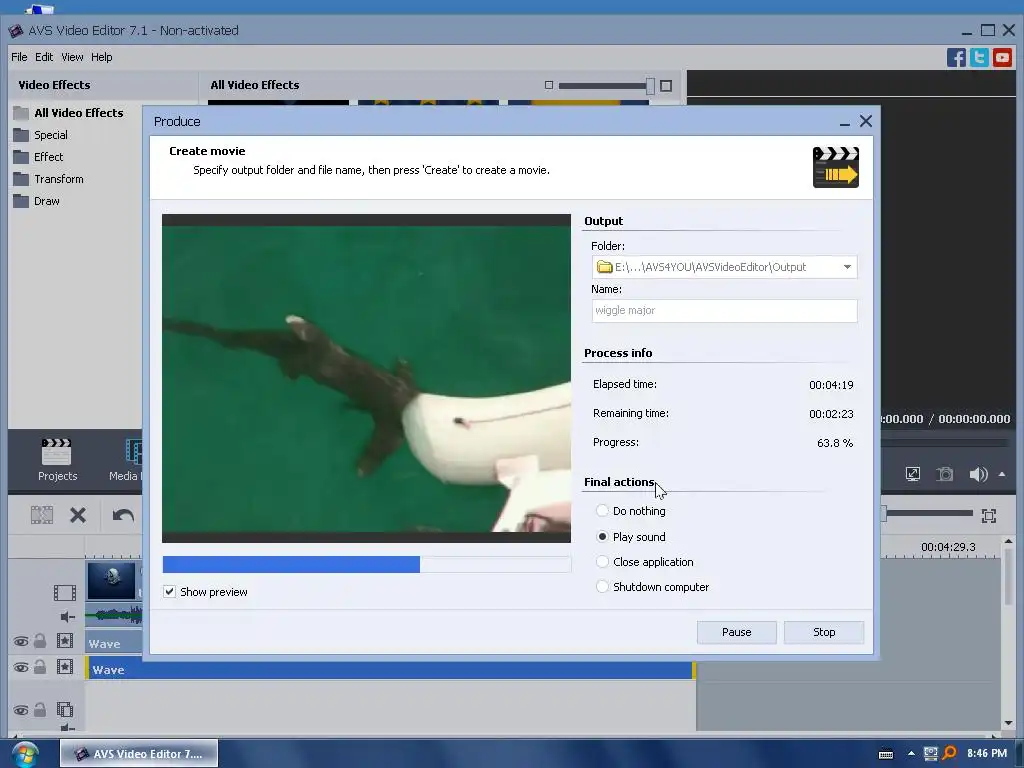
Task: Open the YouTube icon link
Action: coord(1002,57)
